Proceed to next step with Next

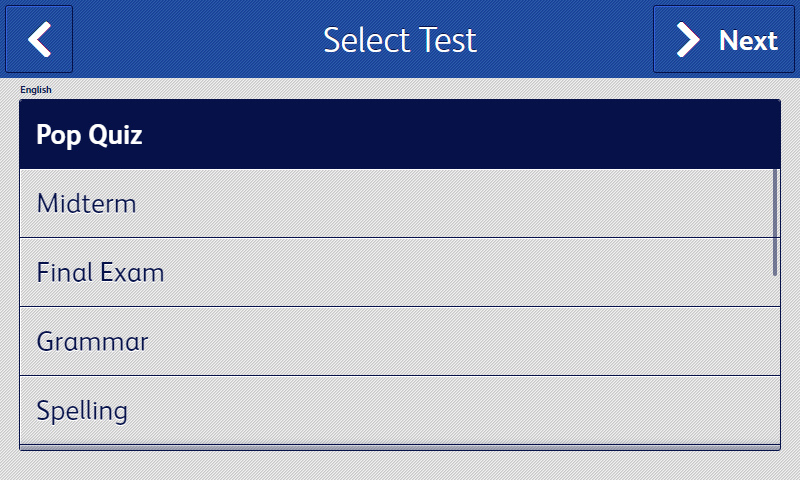pyautogui.click(x=723, y=39)
